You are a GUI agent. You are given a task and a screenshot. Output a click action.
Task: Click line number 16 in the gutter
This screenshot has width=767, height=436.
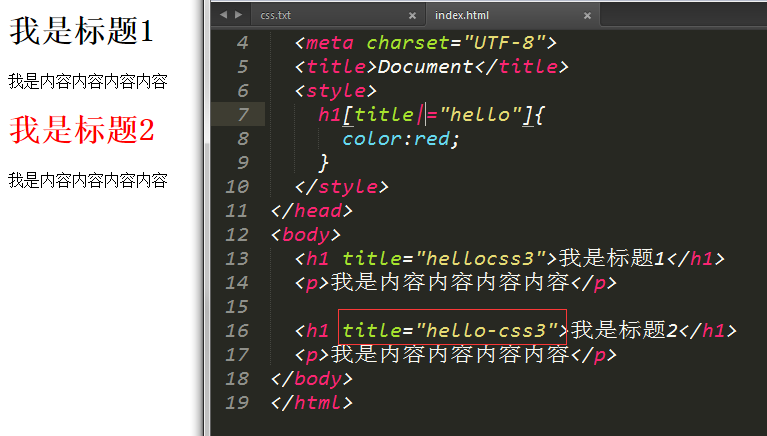coord(237,330)
